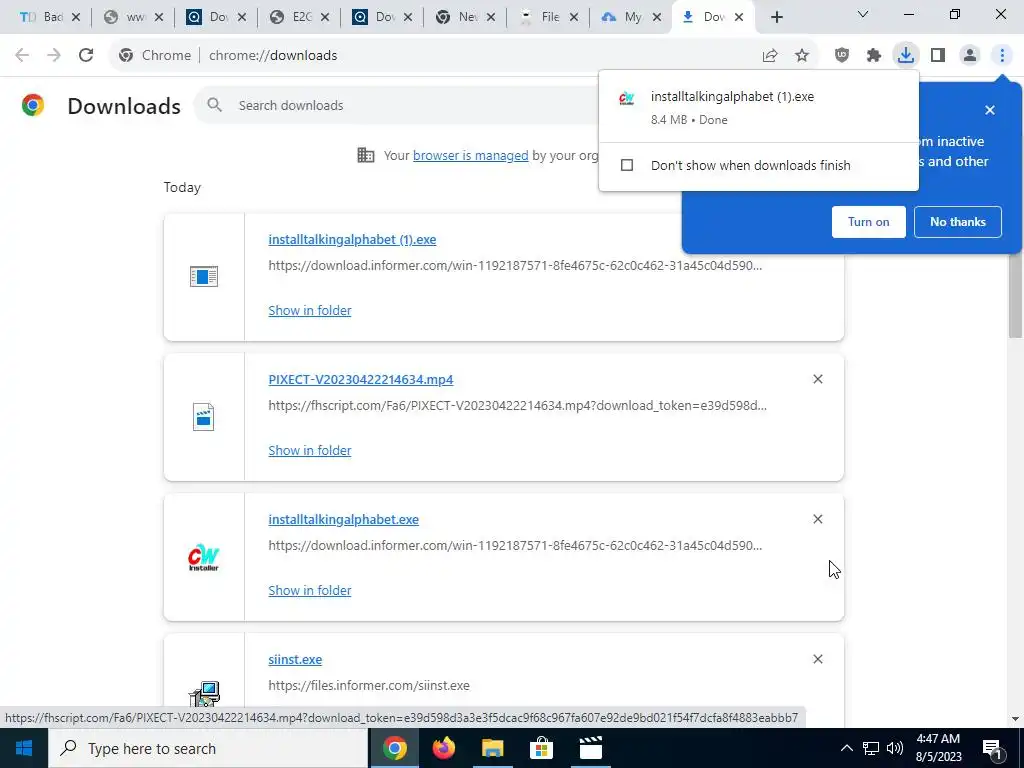Switch to the Bad tab
The height and width of the screenshot is (768, 1024).
point(50,18)
